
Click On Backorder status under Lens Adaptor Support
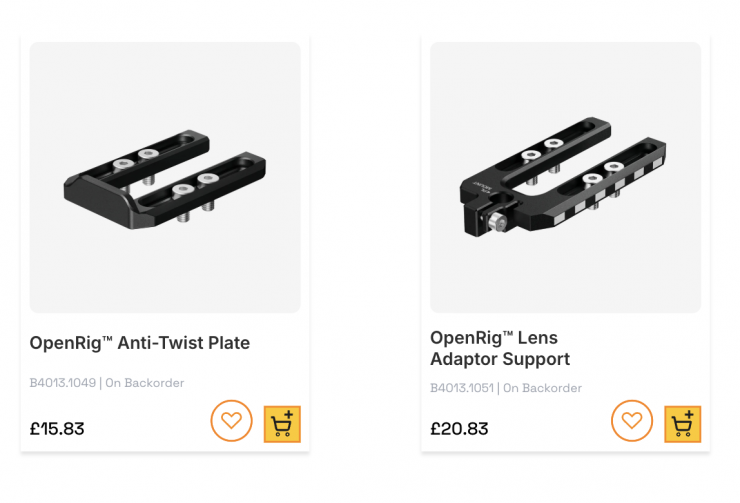point(542,388)
